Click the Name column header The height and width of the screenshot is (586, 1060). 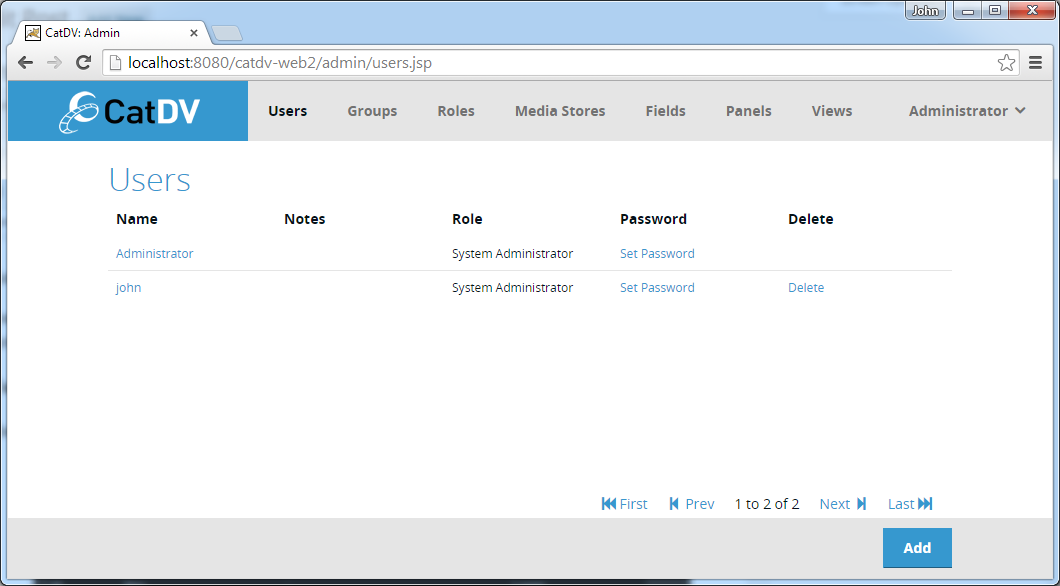tap(137, 219)
